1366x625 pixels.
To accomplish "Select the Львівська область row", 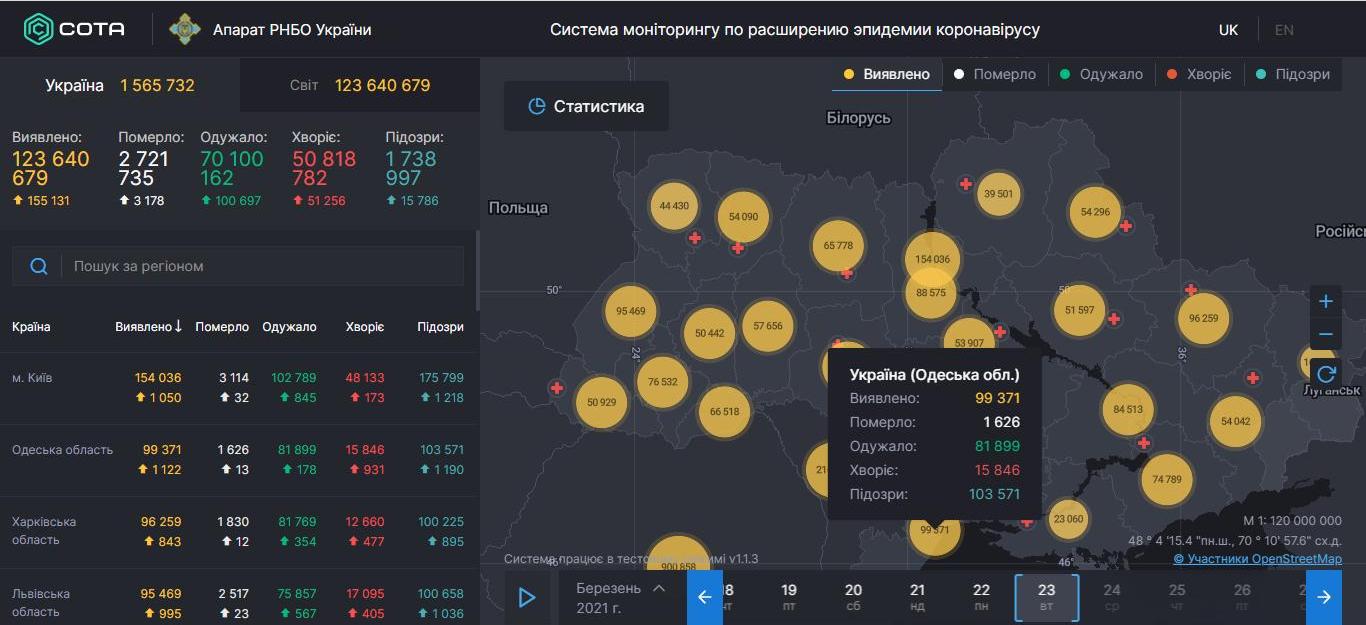I will point(238,597).
